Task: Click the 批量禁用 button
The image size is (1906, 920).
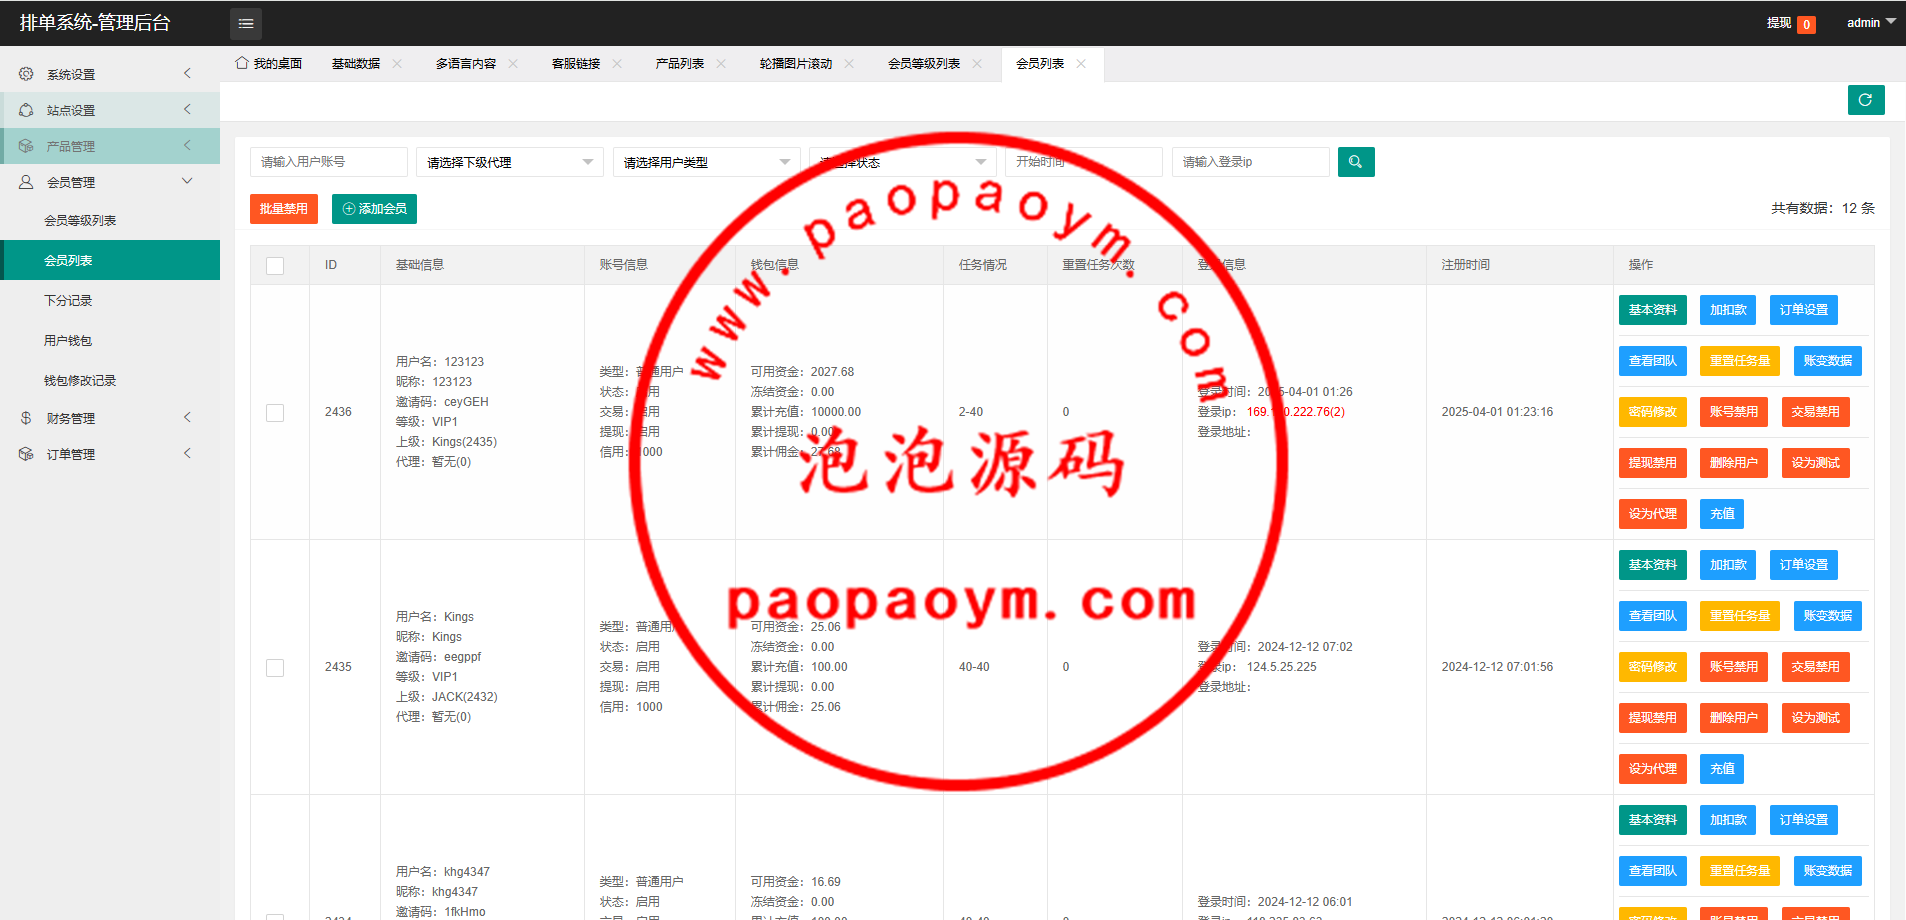Action: tap(284, 209)
